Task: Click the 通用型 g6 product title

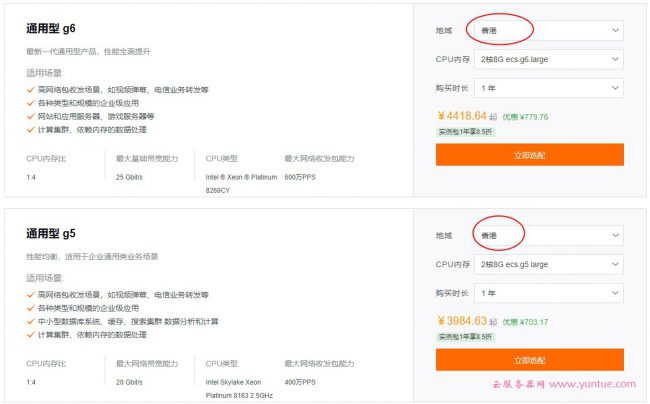Action: 51,29
